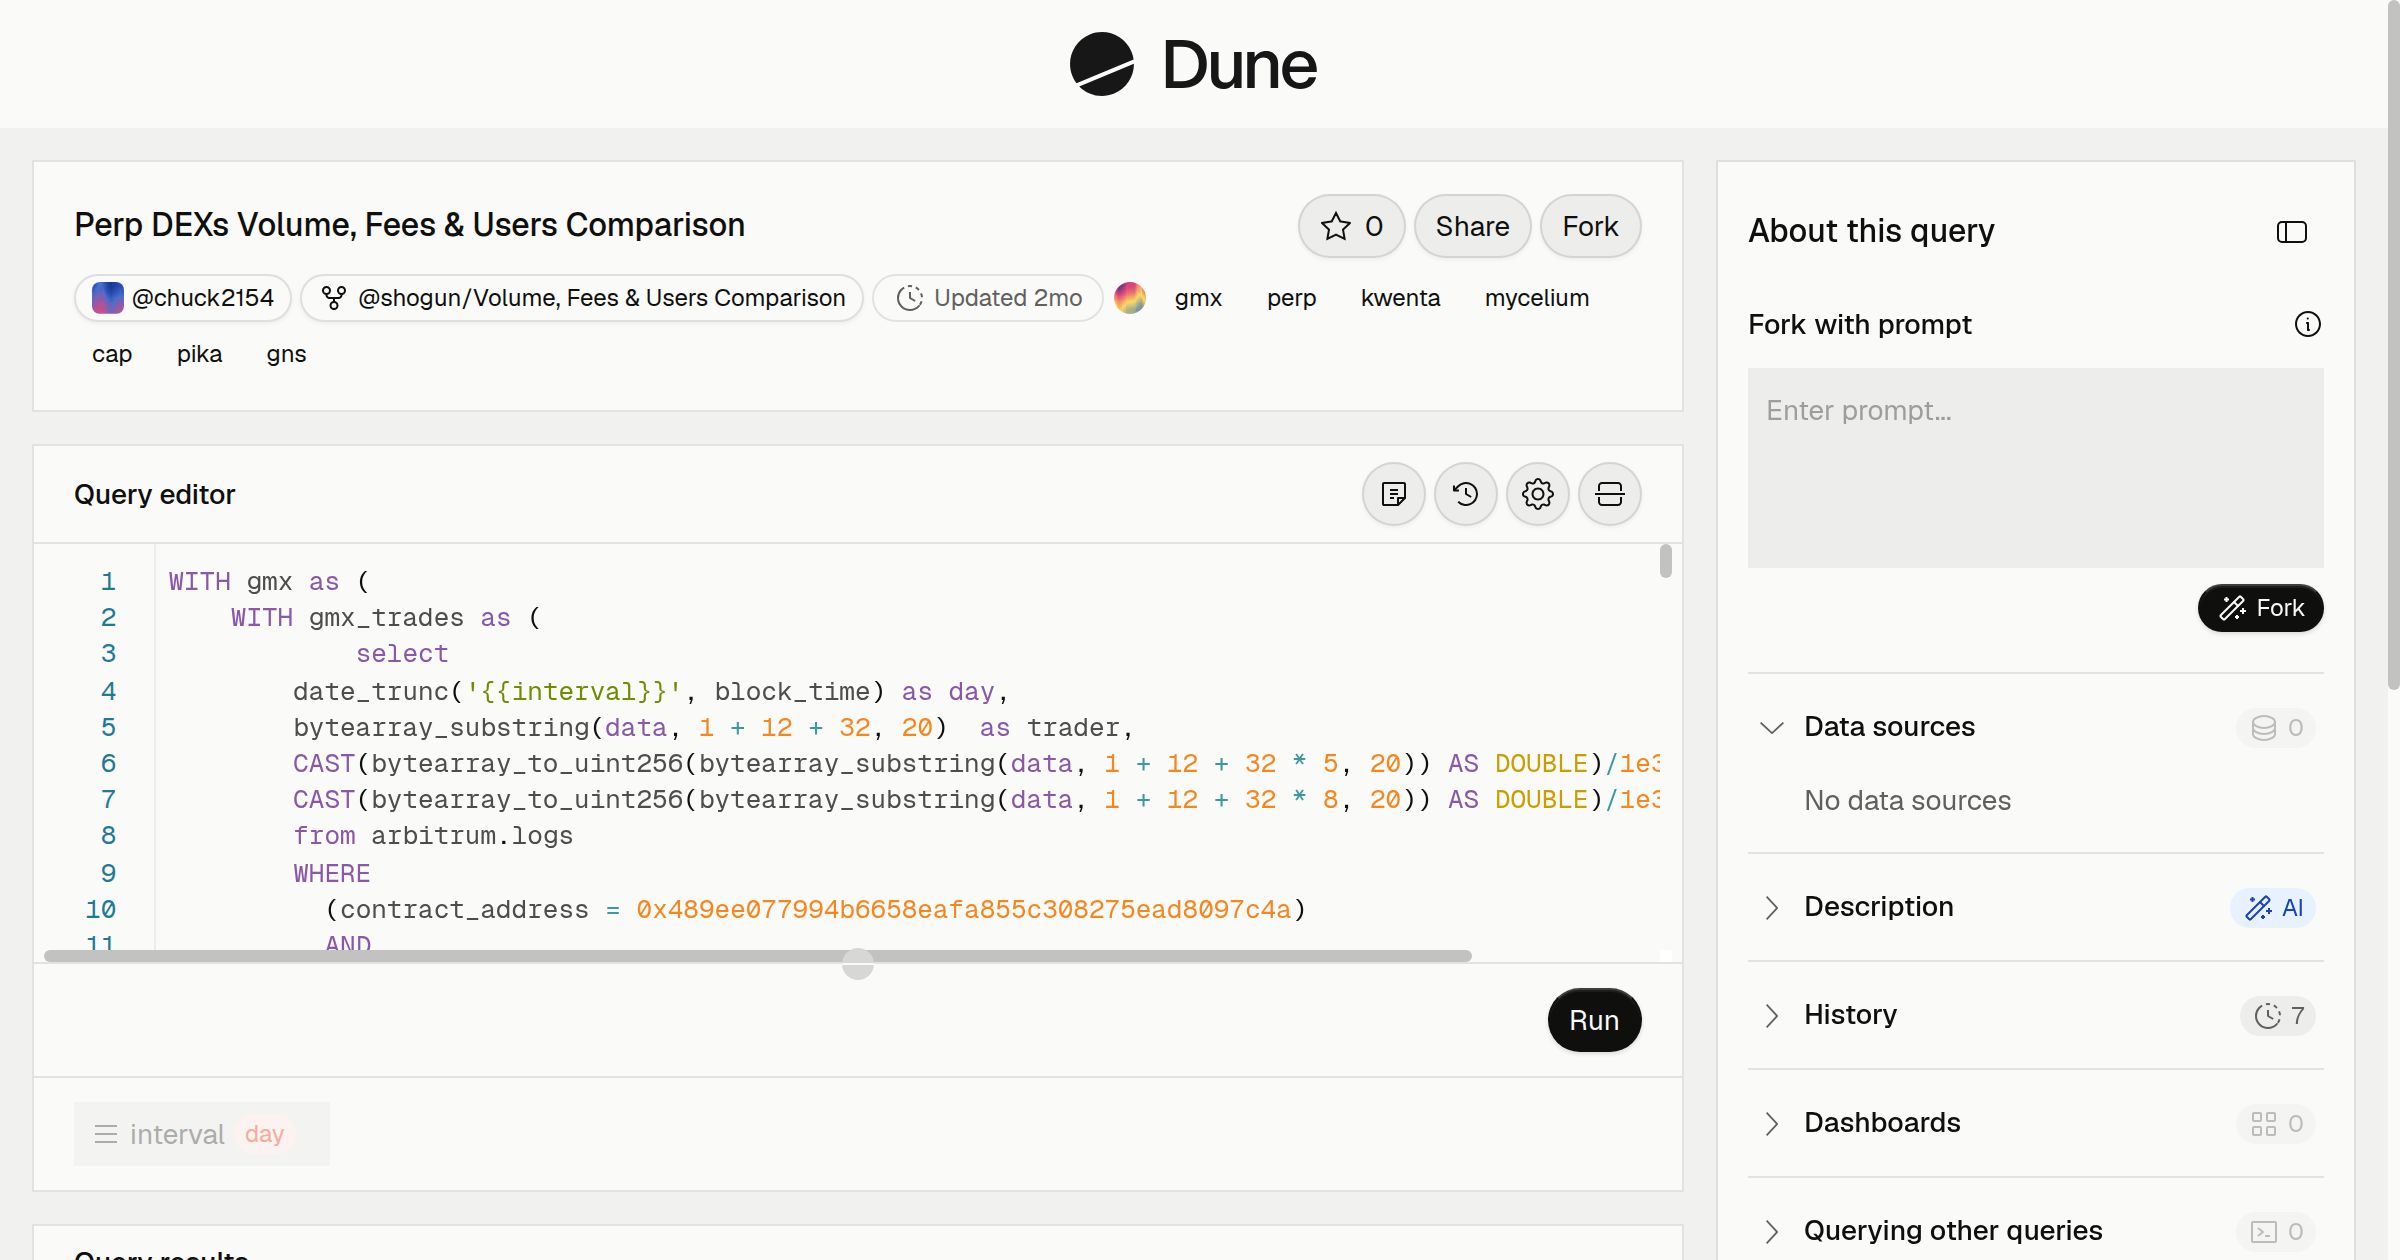This screenshot has width=2400, height=1260.
Task: Open the @shogun/Volume, Fees & Users Comparison link
Action: pos(581,298)
